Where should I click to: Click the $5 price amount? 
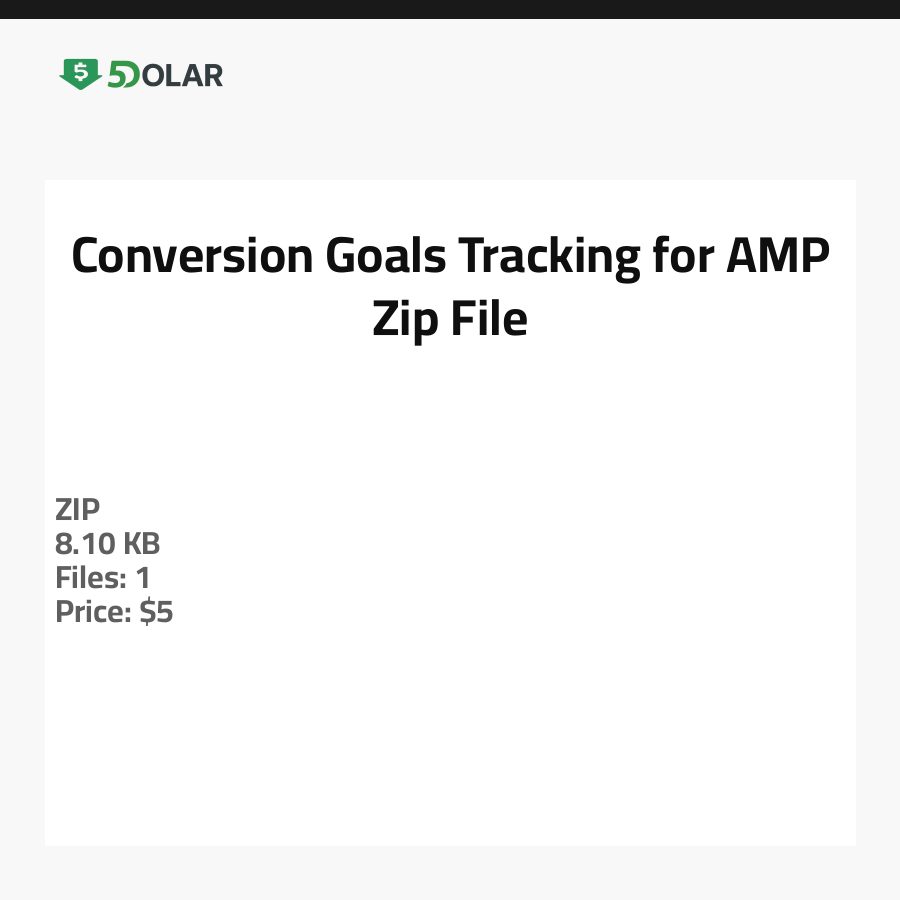(156, 612)
